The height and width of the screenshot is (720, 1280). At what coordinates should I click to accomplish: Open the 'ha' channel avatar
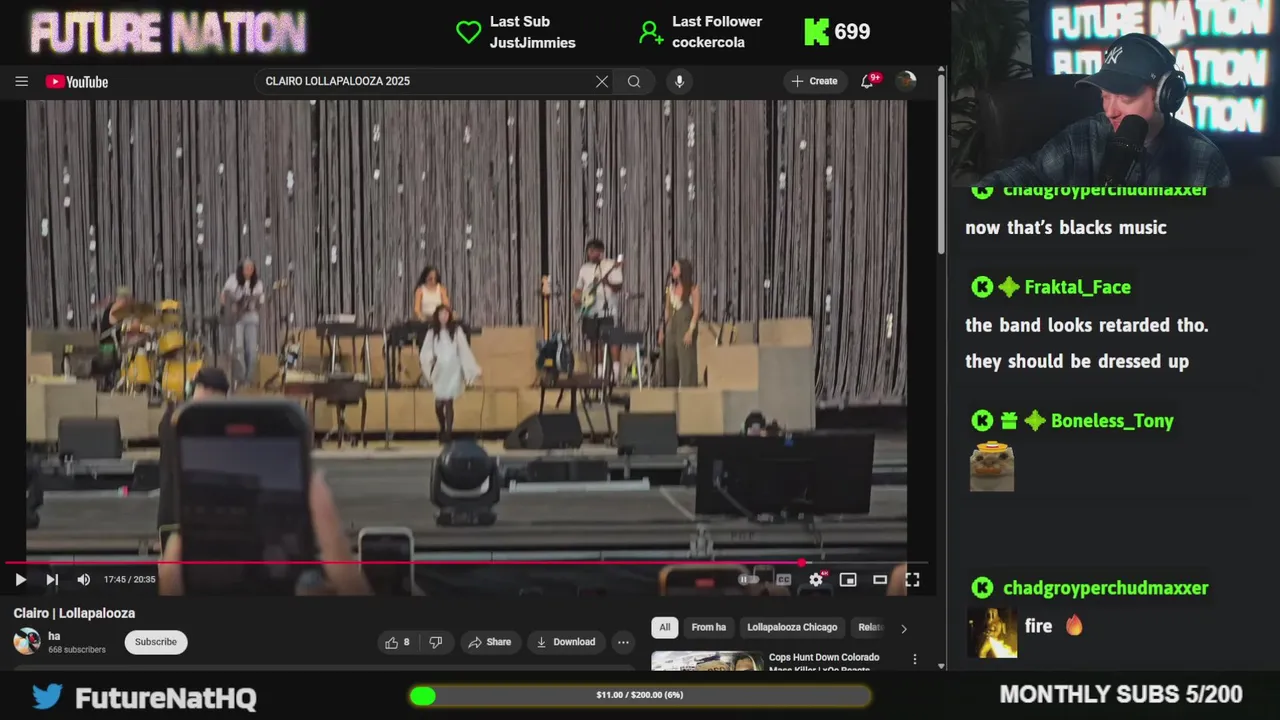click(x=27, y=641)
